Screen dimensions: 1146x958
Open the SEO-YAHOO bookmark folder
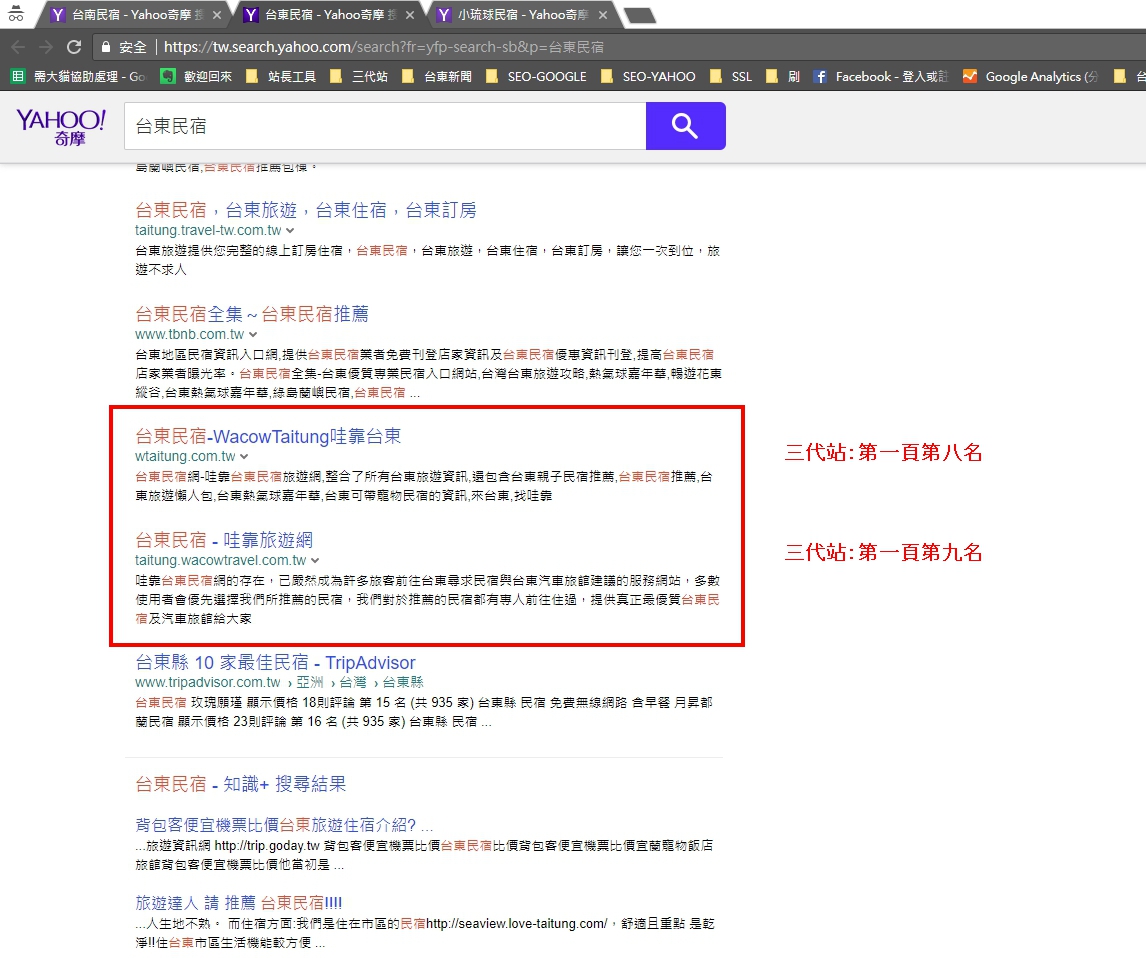click(648, 76)
